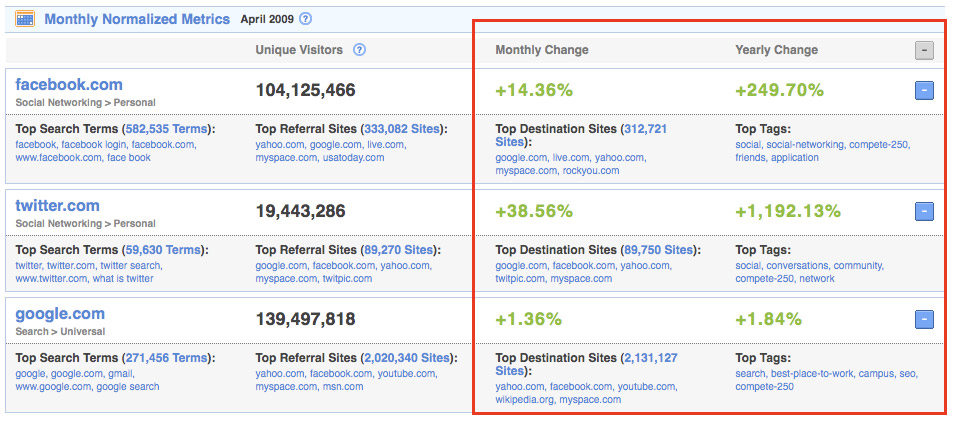
Task: Open google's 2,020,340 Sites referral link
Action: [x=407, y=358]
